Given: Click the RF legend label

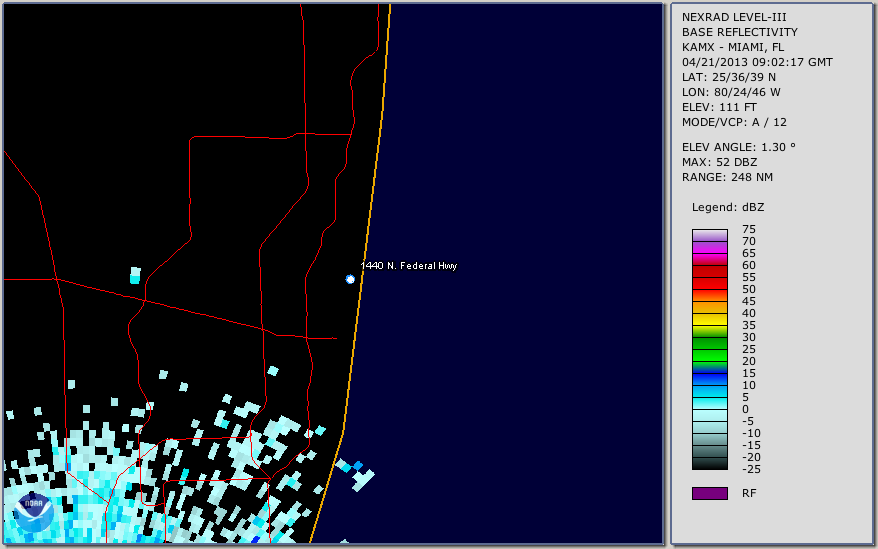Looking at the screenshot, I should click(749, 493).
